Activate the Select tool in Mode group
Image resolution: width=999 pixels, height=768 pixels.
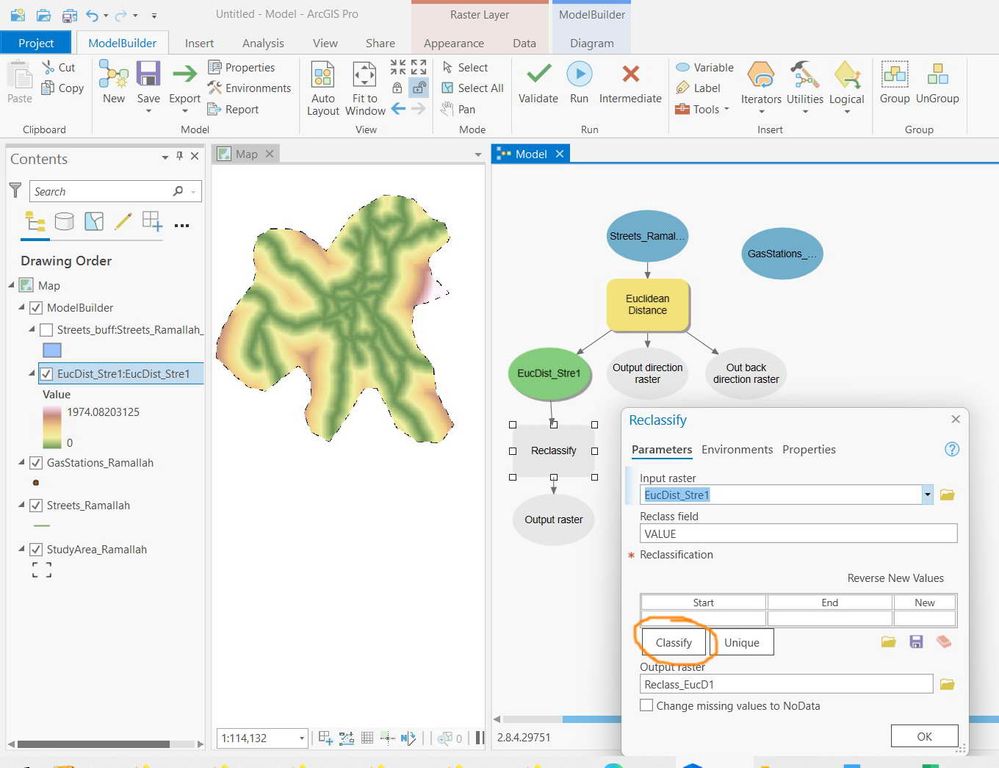coord(464,67)
